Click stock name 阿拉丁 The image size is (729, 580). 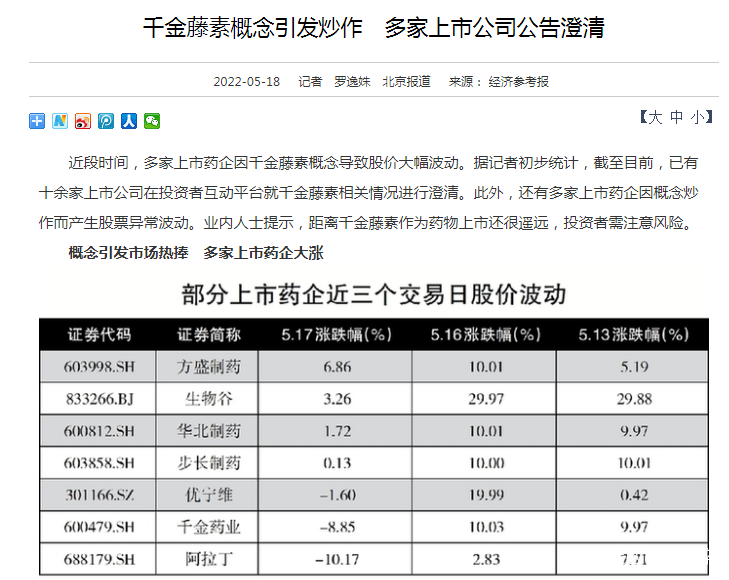[209, 559]
